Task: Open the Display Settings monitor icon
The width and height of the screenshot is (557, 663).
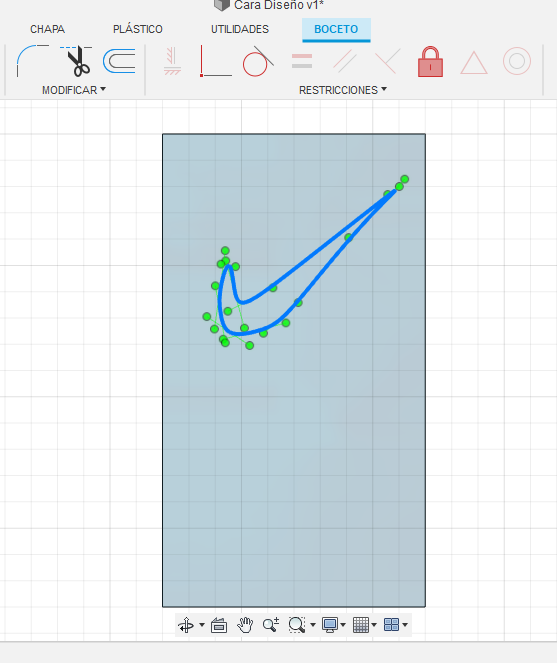Action: pos(330,625)
